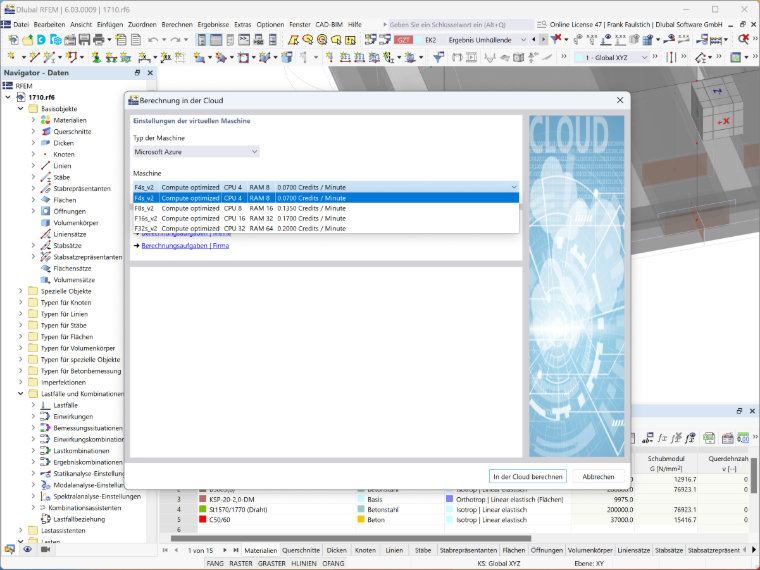Expand the Lastfälle tree node

(33, 405)
